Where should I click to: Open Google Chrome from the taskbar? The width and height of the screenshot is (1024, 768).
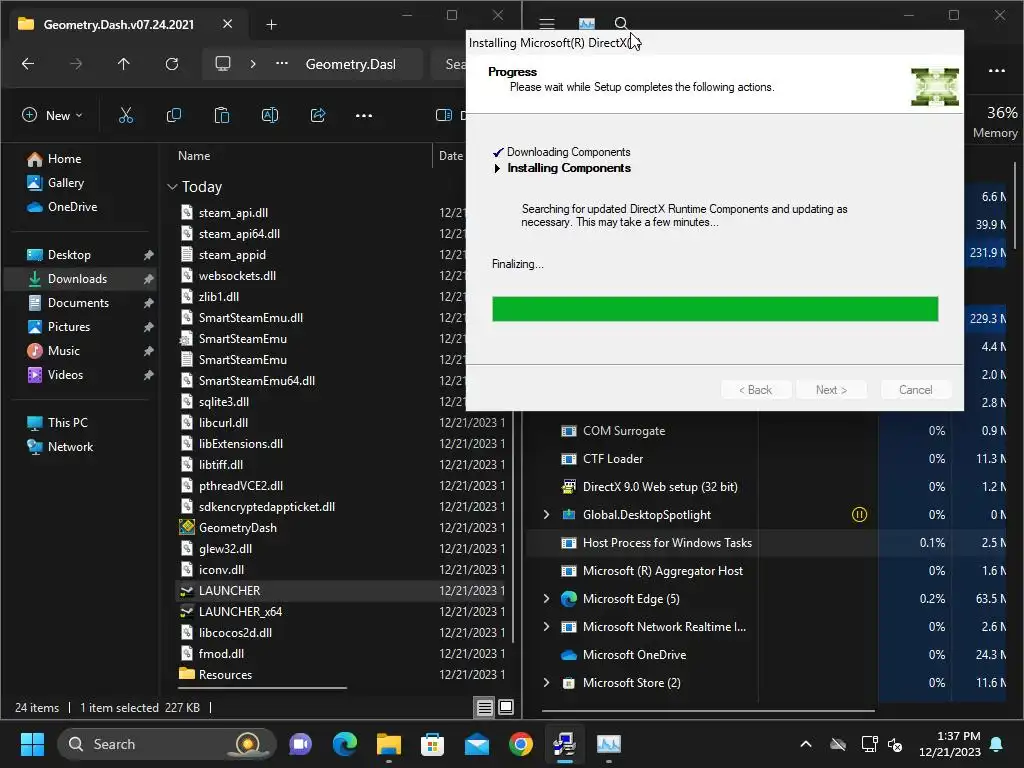coord(520,744)
